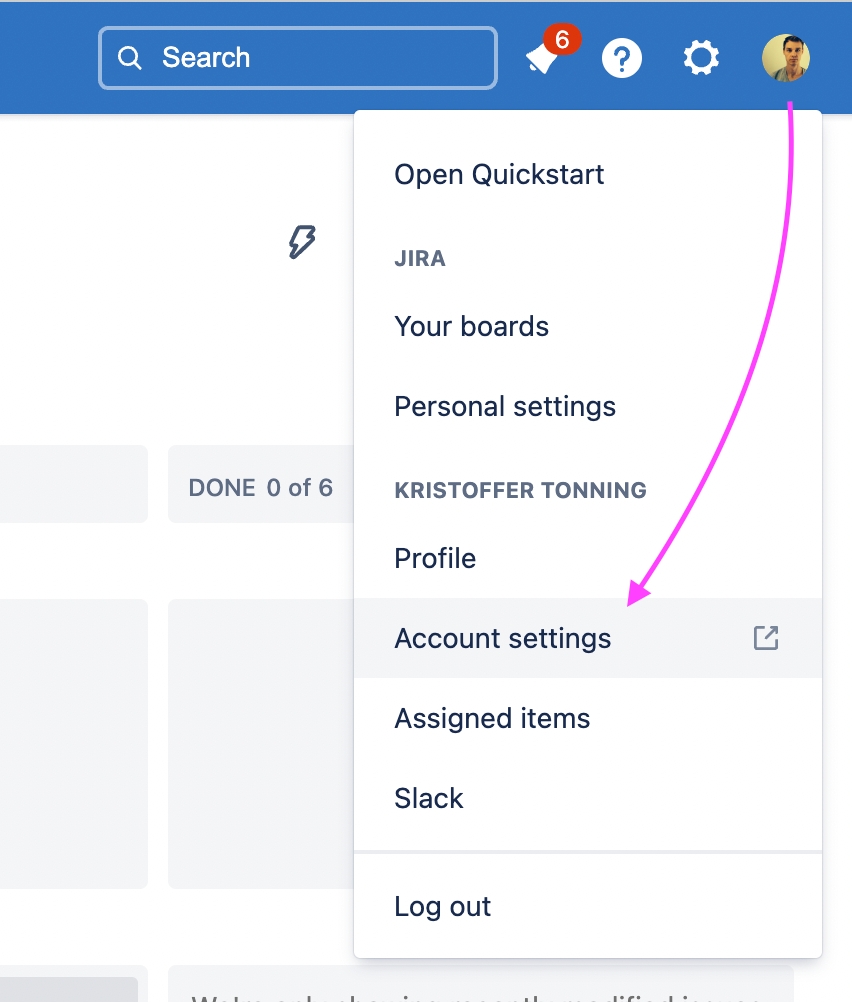Viewport: 852px width, 1002px height.
Task: Open Account settings
Action: [503, 638]
